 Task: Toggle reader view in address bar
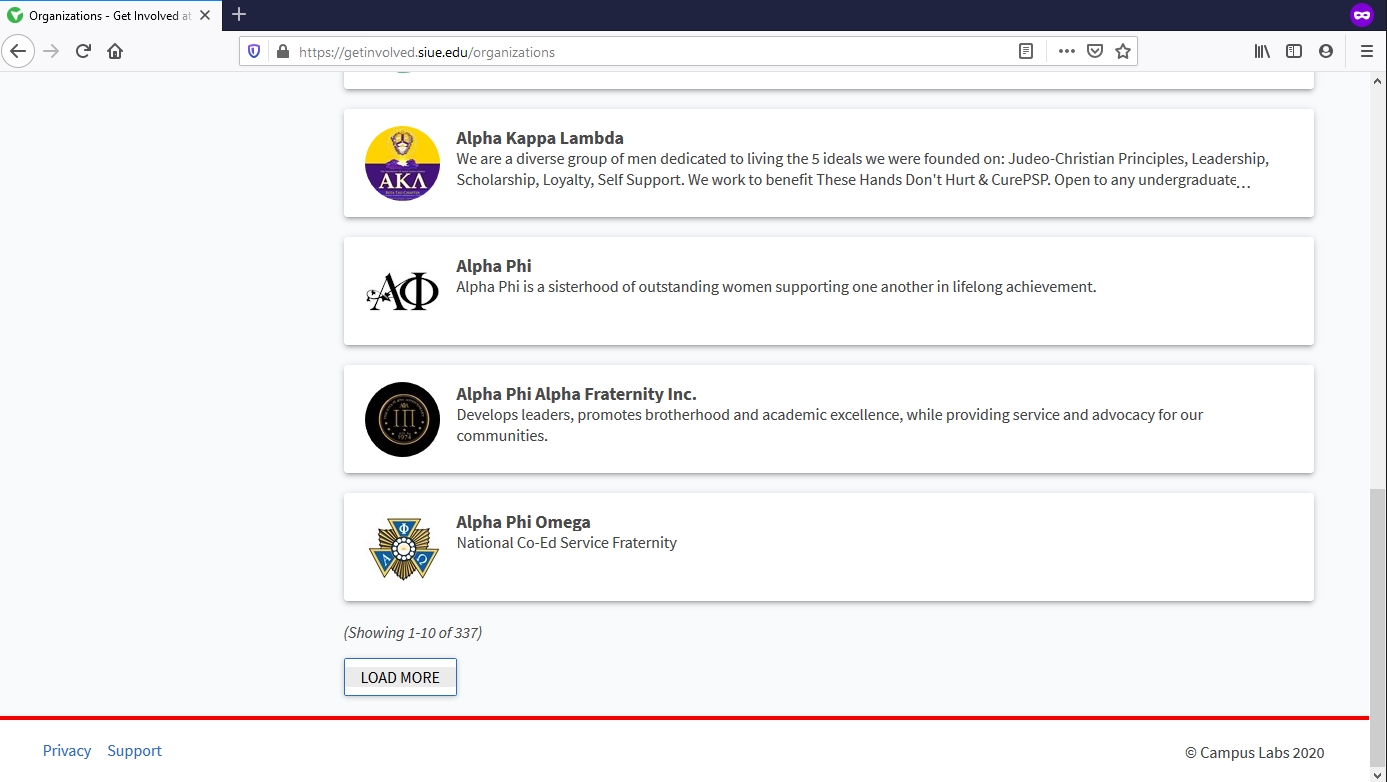(1025, 51)
